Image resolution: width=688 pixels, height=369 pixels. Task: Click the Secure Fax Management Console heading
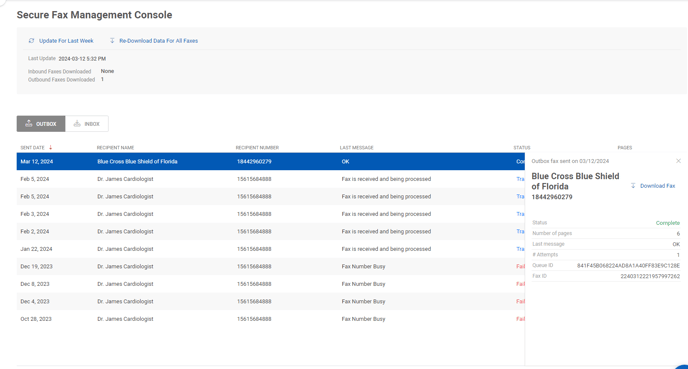[94, 15]
